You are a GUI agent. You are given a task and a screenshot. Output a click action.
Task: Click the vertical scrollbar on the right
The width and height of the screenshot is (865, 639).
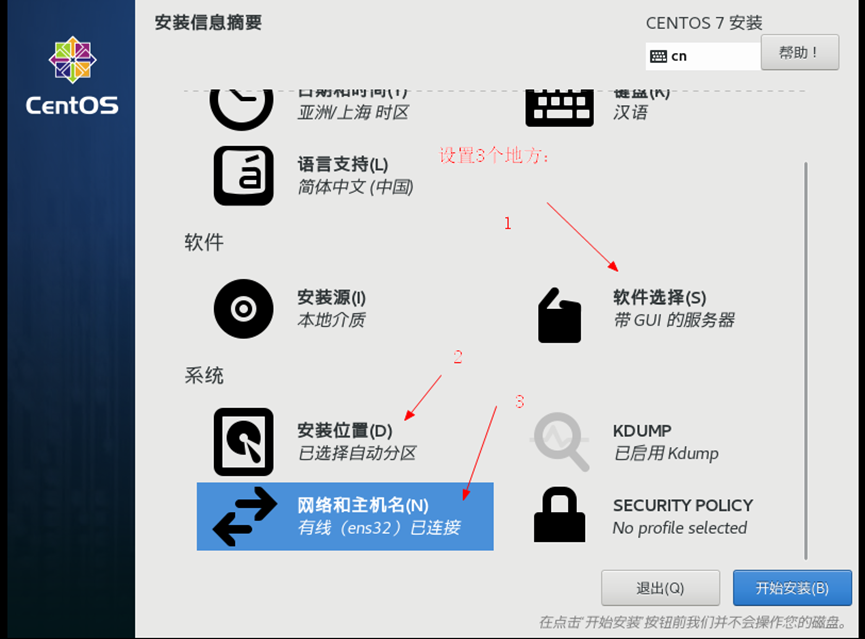tap(806, 361)
